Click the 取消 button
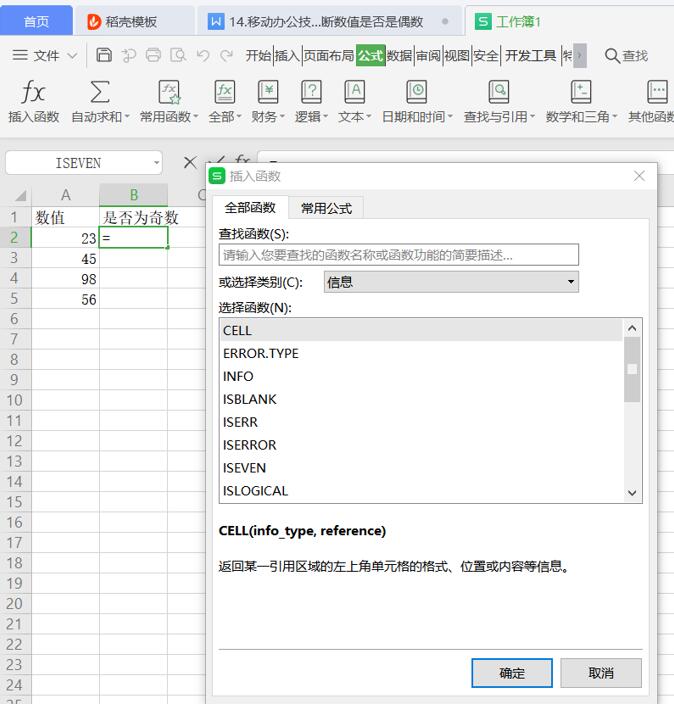 [601, 673]
